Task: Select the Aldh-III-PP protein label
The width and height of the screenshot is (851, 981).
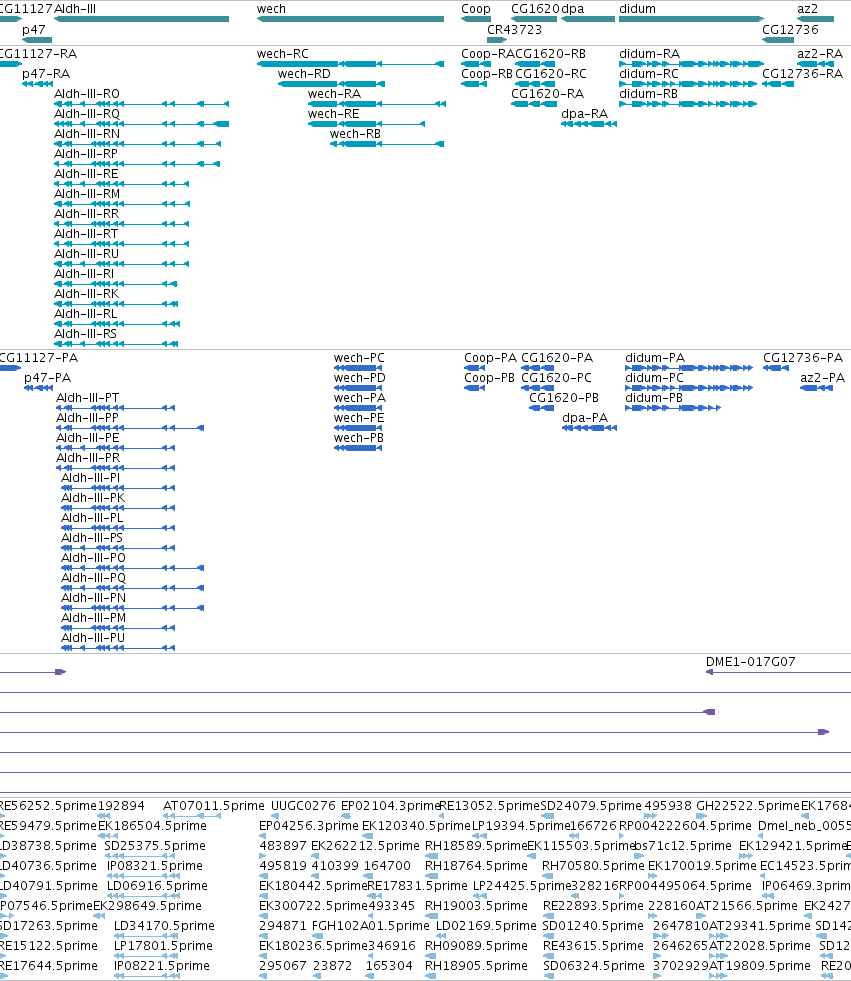Action: 88,418
